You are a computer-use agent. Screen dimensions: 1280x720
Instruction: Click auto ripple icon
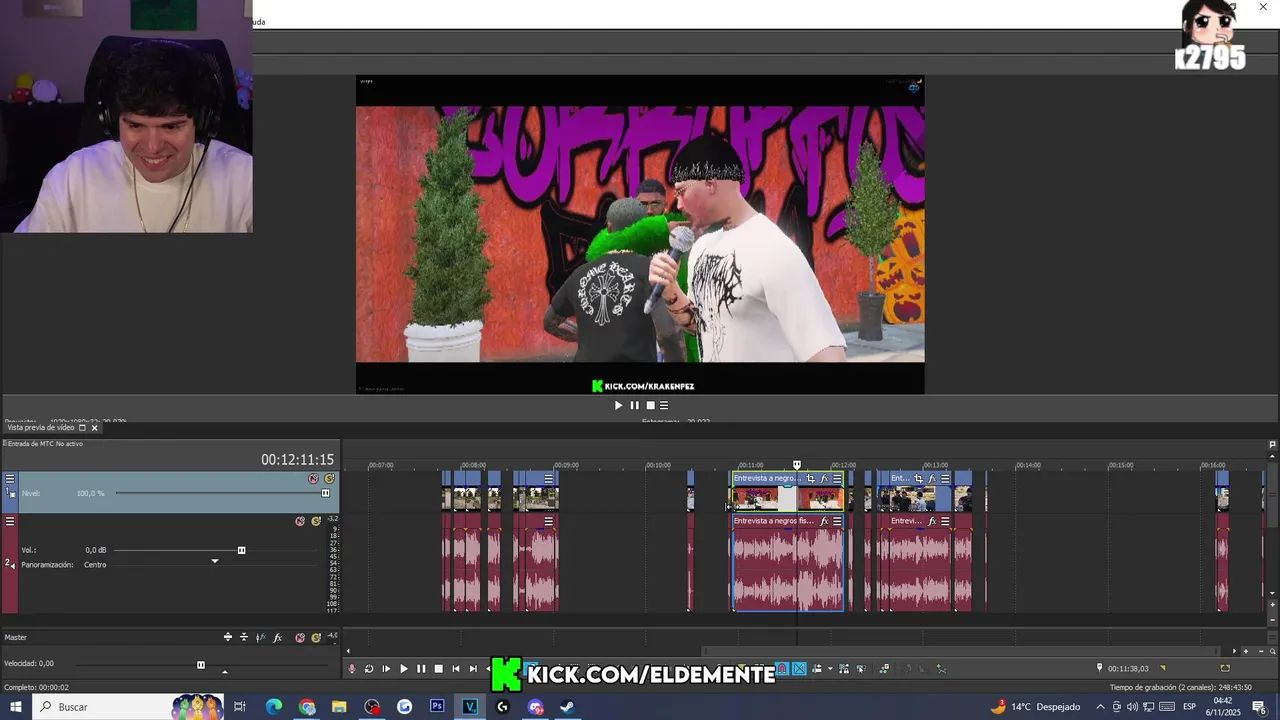(x=817, y=669)
